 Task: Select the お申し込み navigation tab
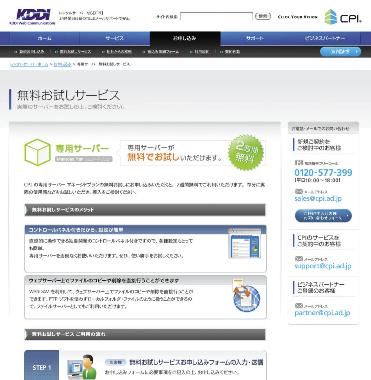(185, 38)
